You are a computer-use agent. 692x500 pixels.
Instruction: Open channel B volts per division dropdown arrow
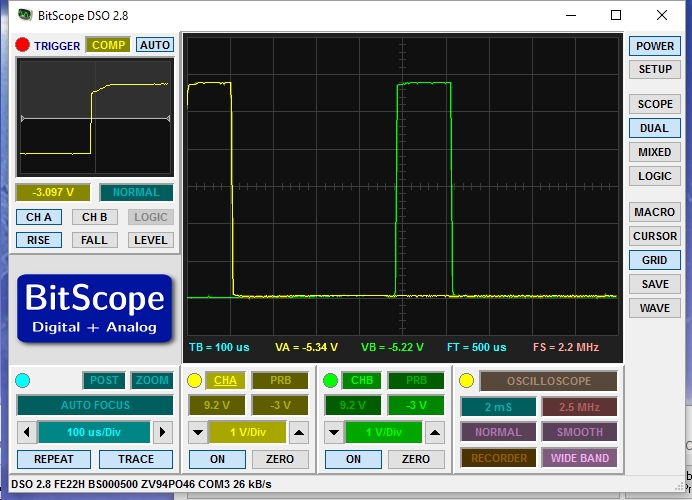tap(334, 433)
